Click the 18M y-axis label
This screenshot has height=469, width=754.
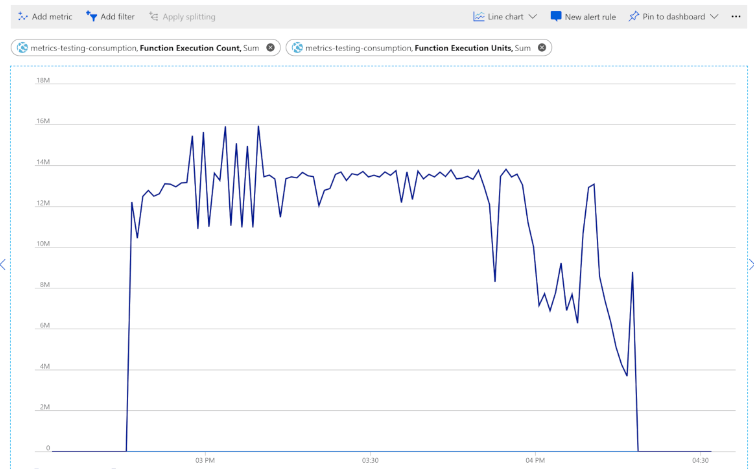point(43,80)
